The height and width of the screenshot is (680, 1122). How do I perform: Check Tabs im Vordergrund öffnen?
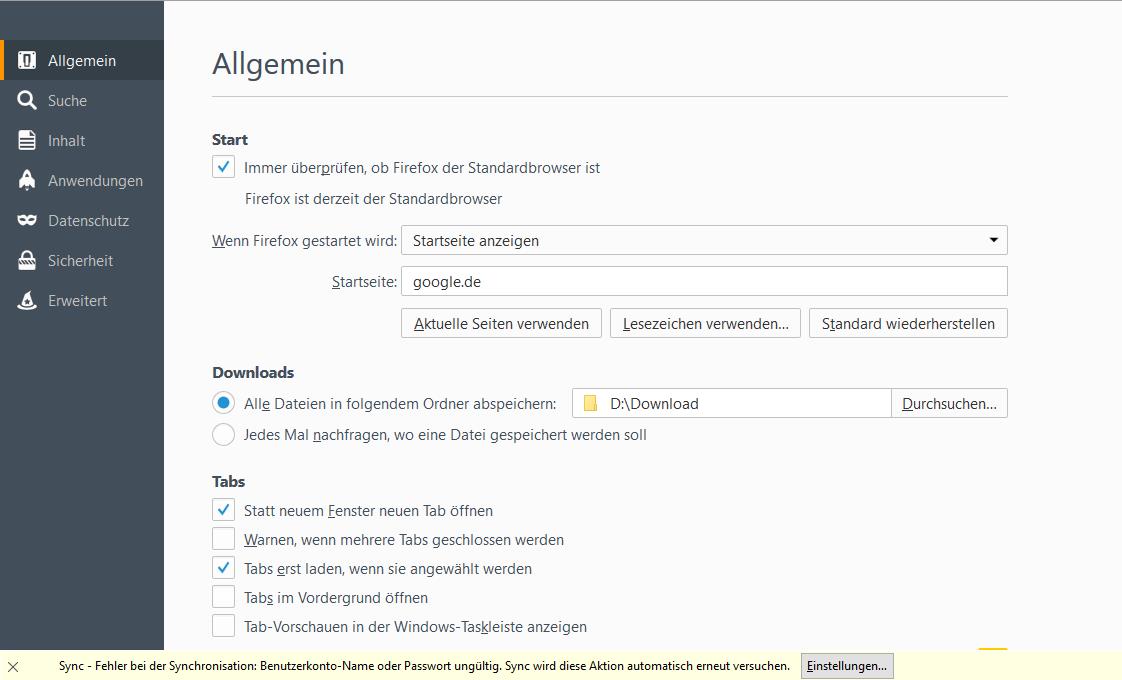(223, 598)
